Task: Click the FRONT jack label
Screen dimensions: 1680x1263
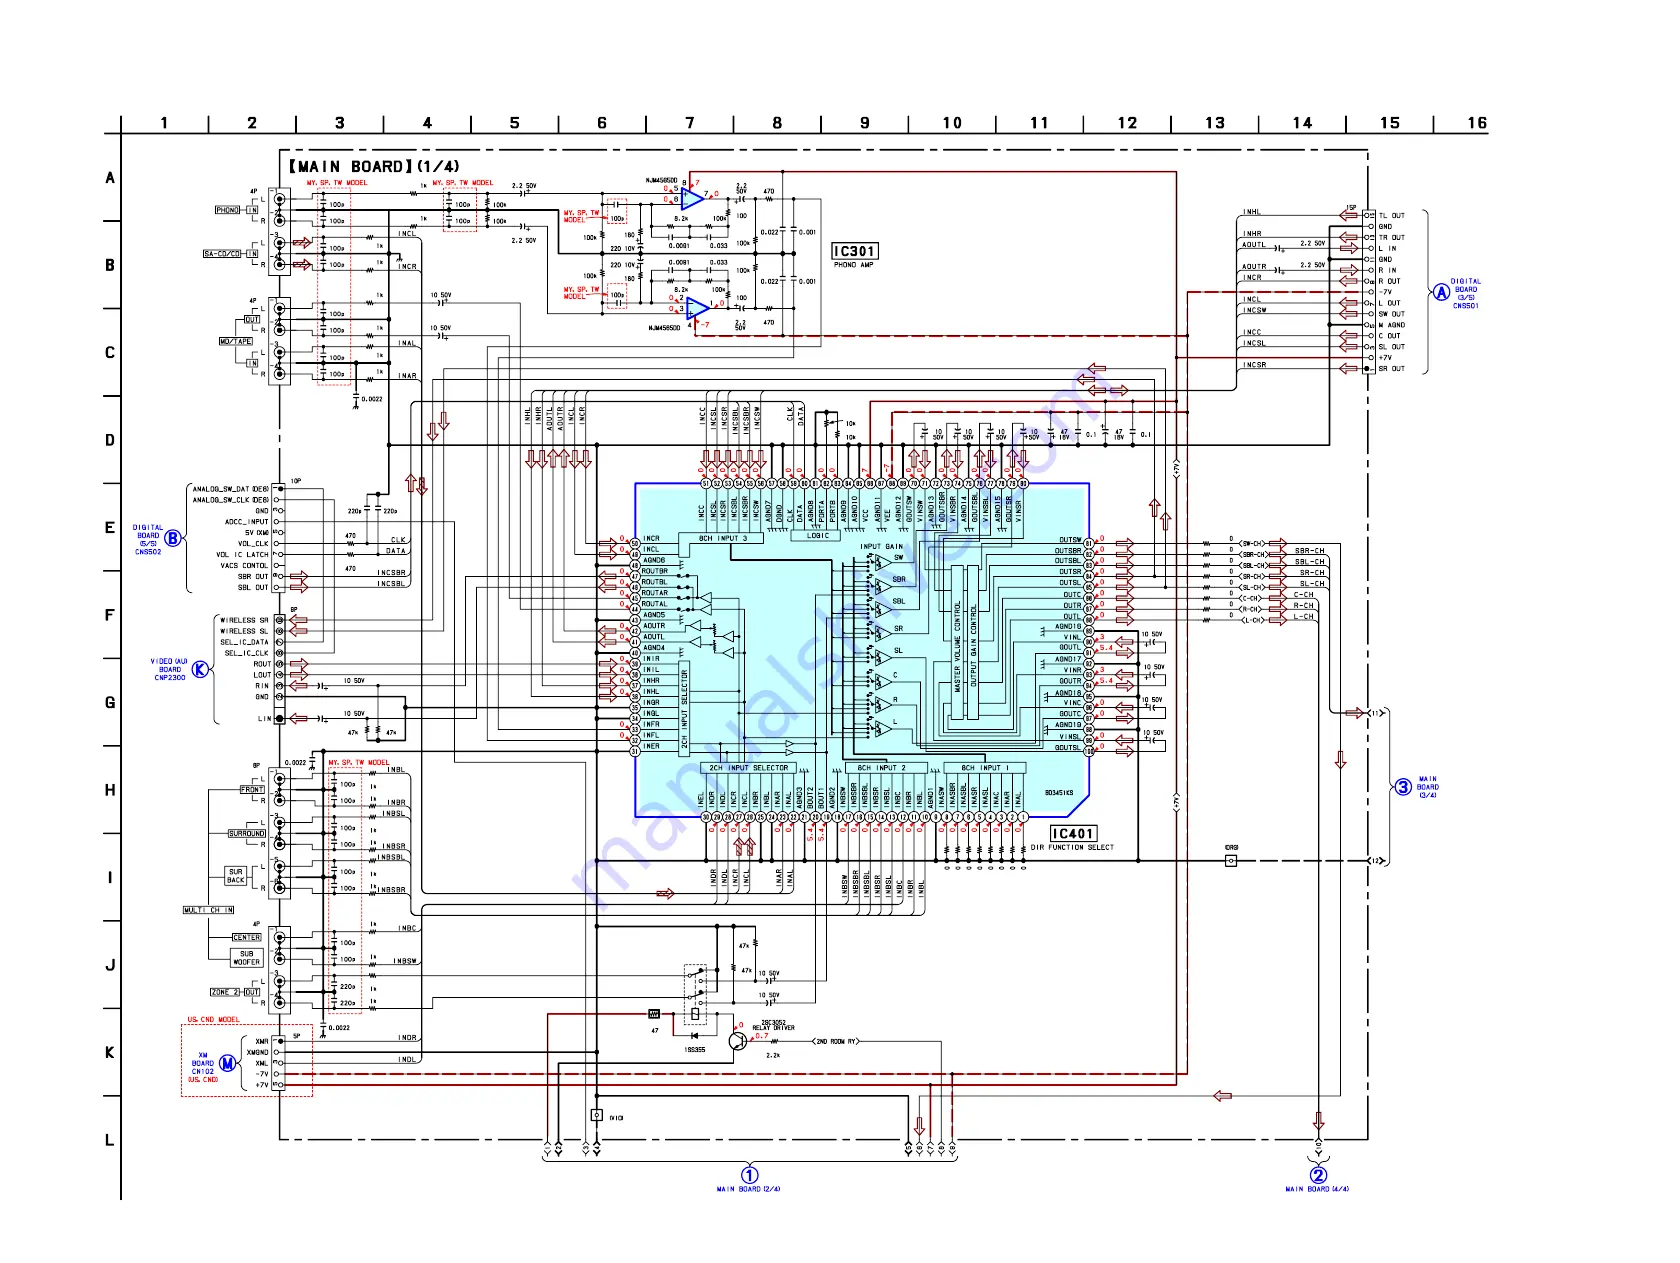Action: pos(252,789)
